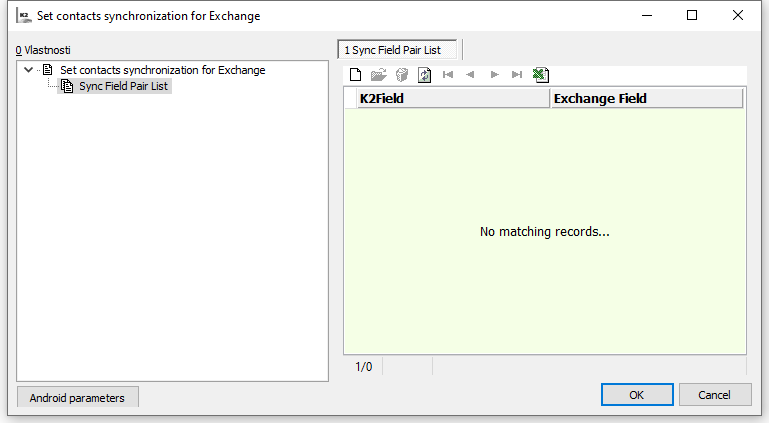Go to first record navigation icon
Viewport: 769px width, 423px height.
[x=448, y=75]
